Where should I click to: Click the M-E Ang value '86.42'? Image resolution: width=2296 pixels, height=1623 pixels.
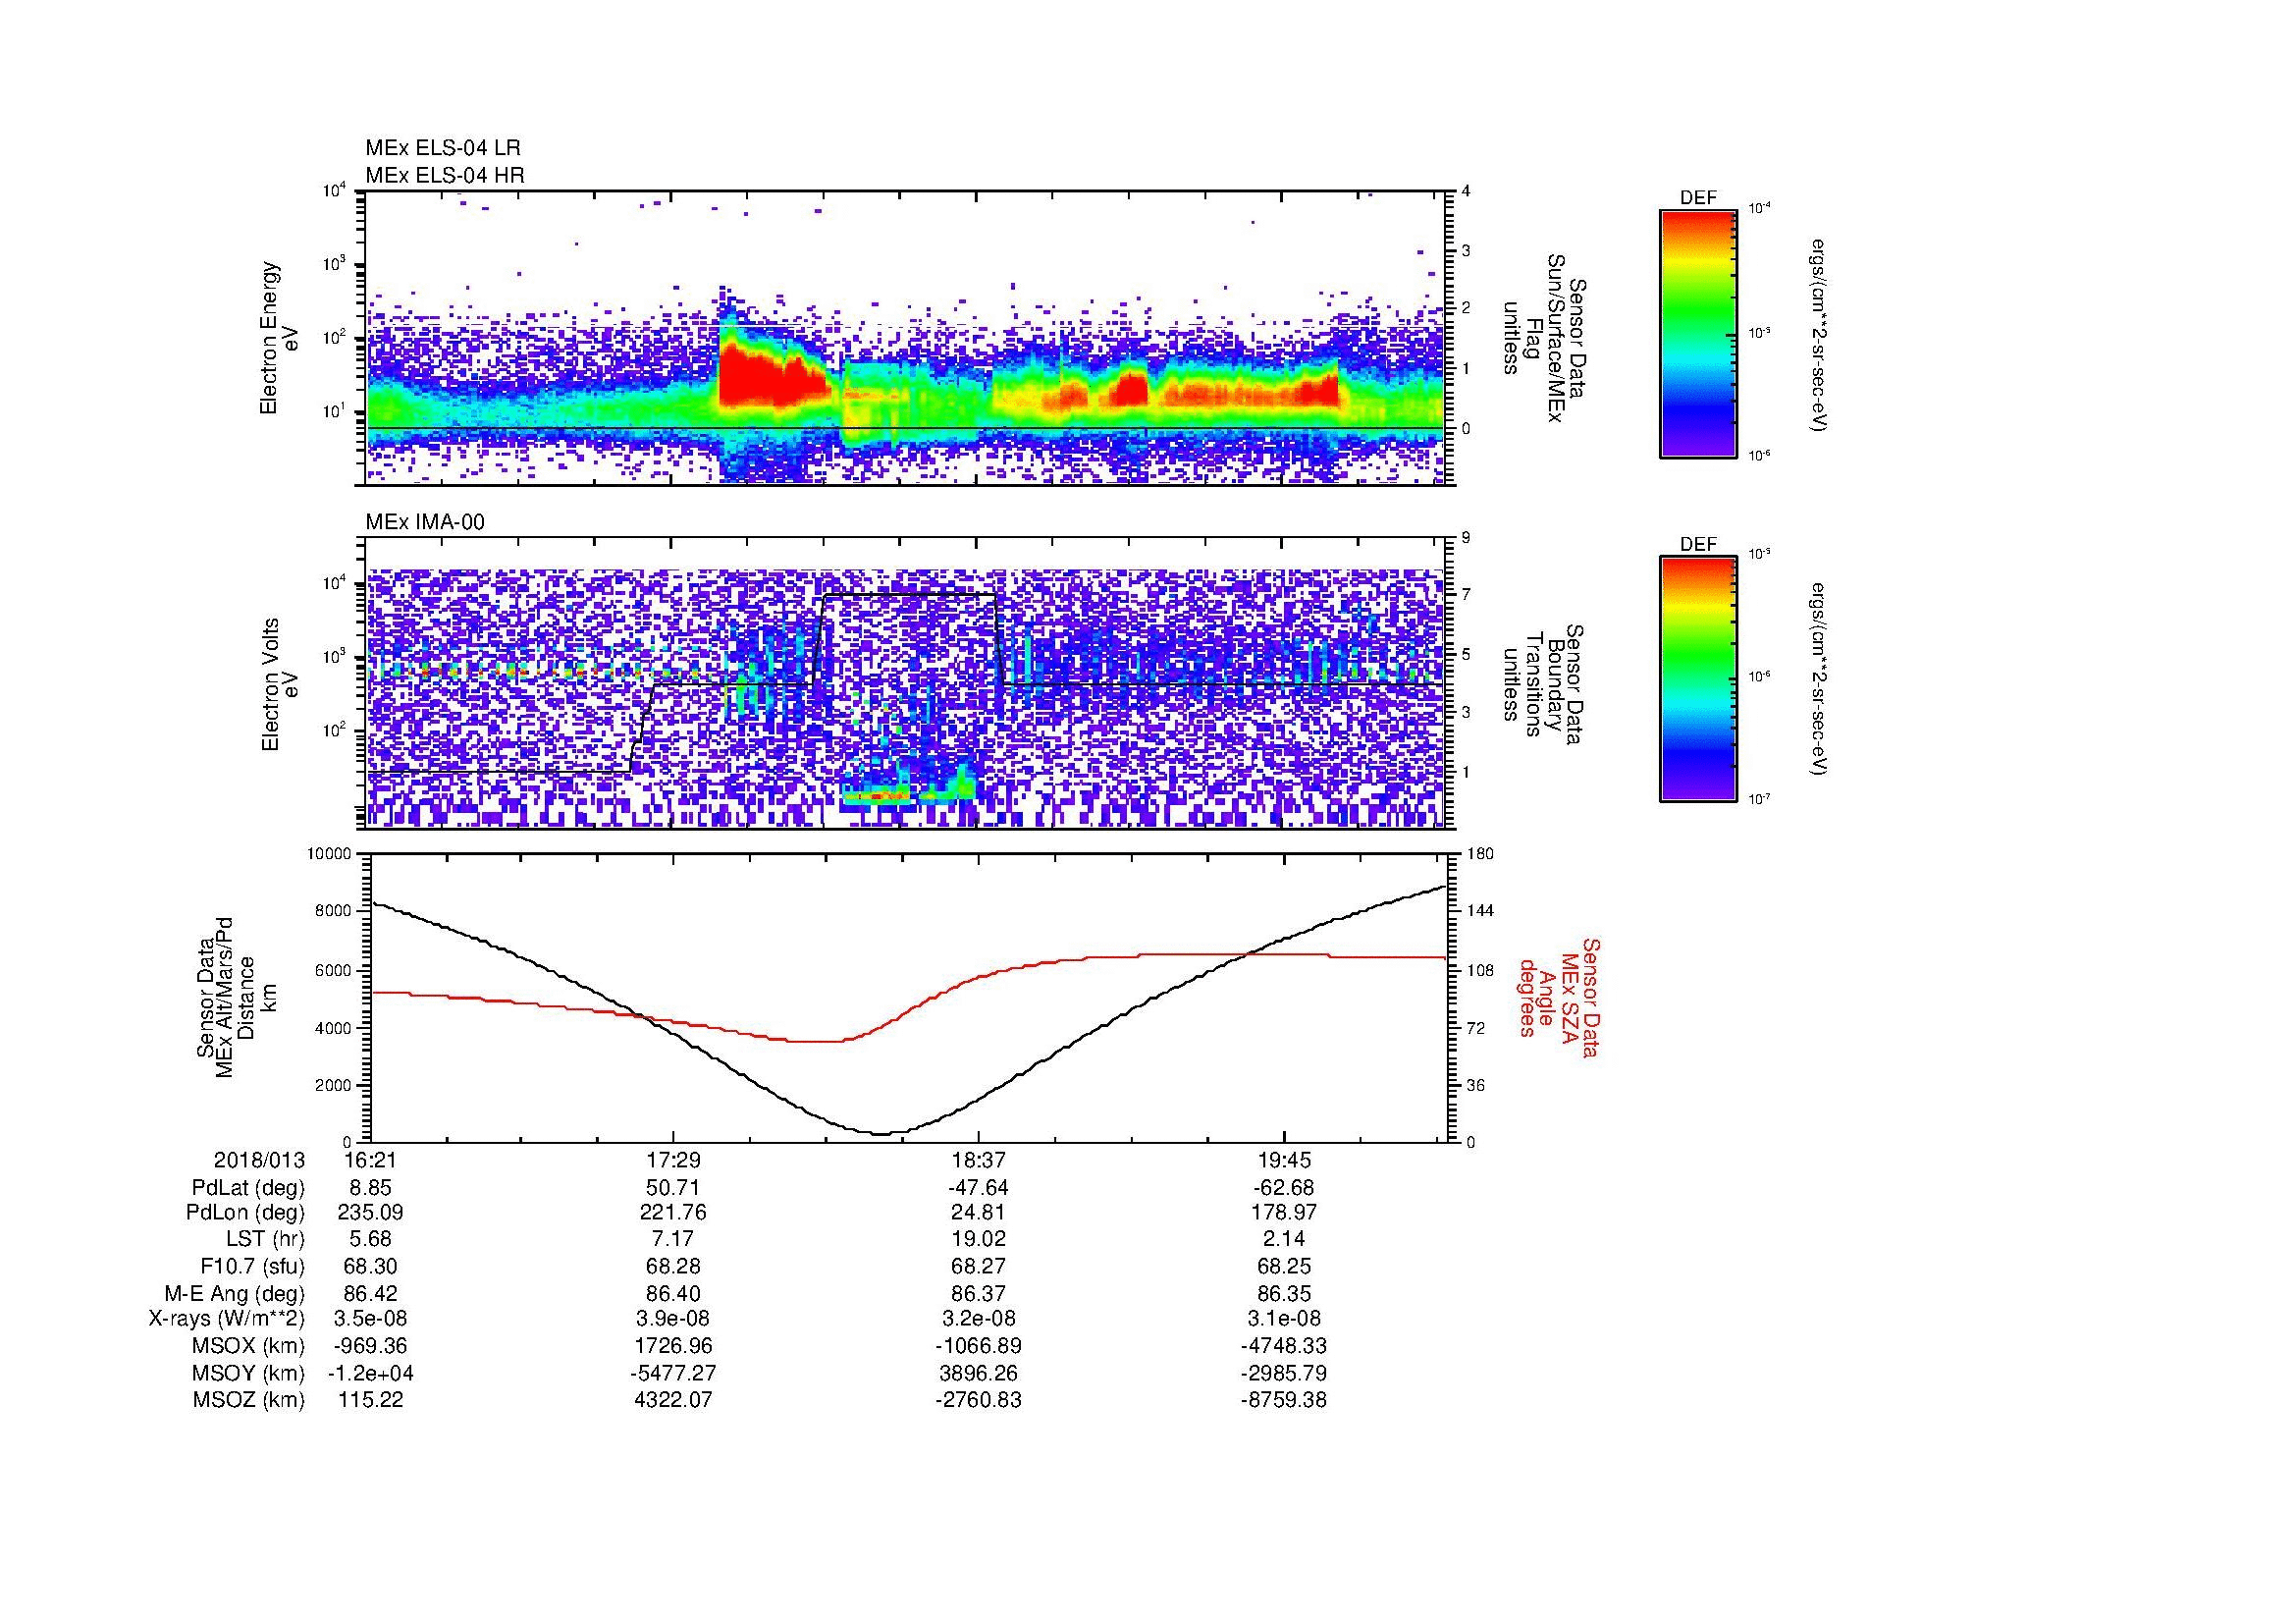click(369, 1293)
